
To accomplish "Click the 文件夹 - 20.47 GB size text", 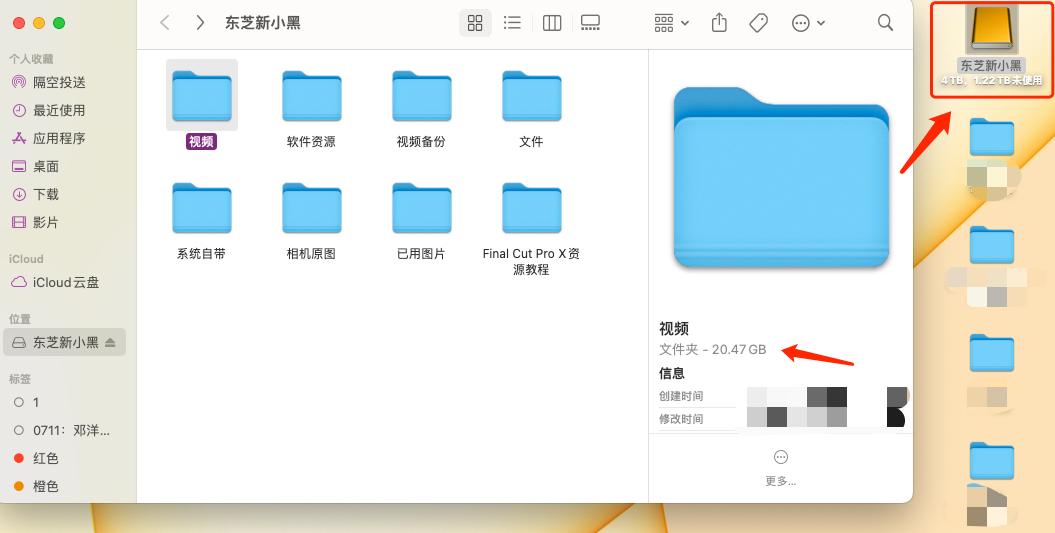I will (x=713, y=349).
